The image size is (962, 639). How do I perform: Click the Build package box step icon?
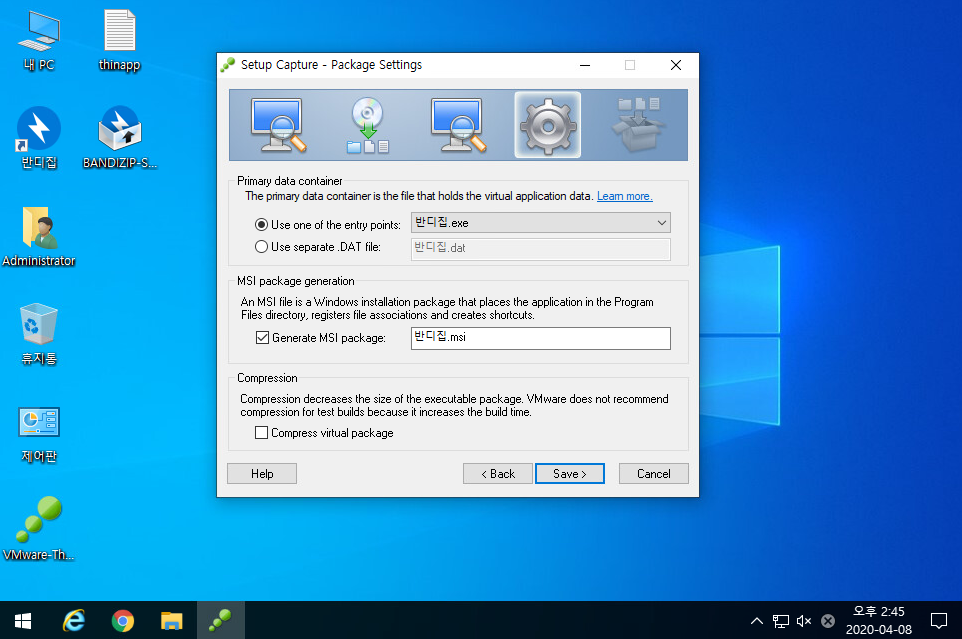coord(638,125)
